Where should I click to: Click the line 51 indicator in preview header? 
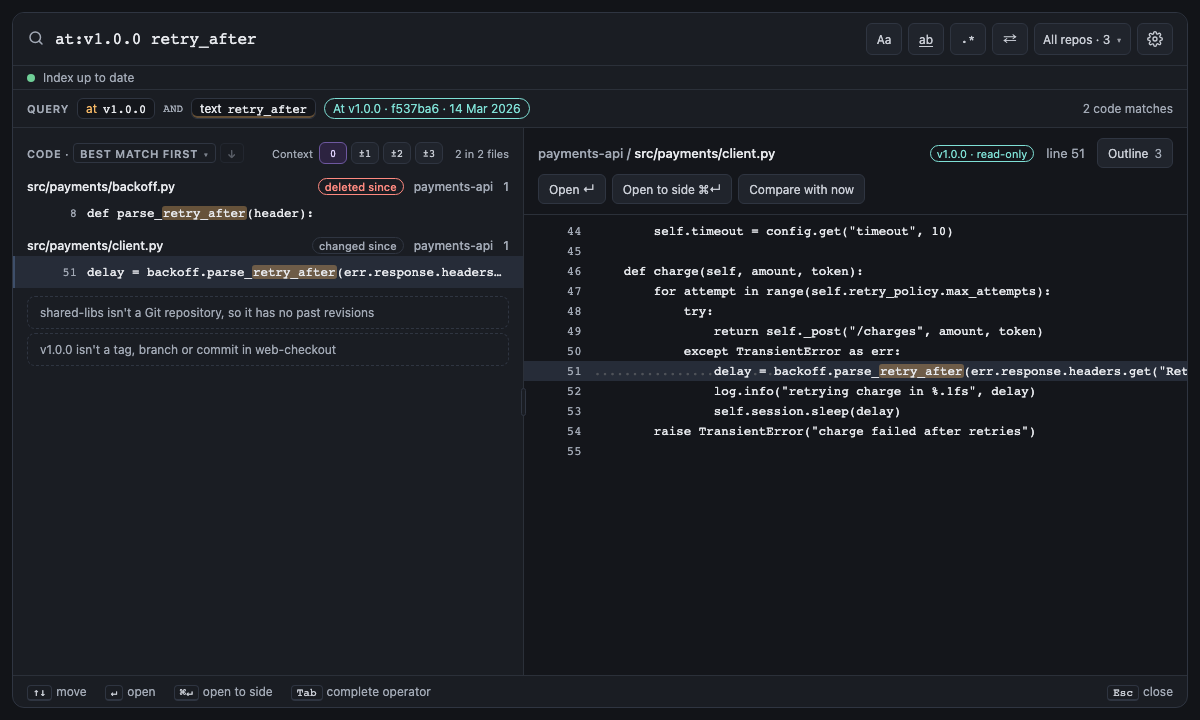coord(1065,154)
